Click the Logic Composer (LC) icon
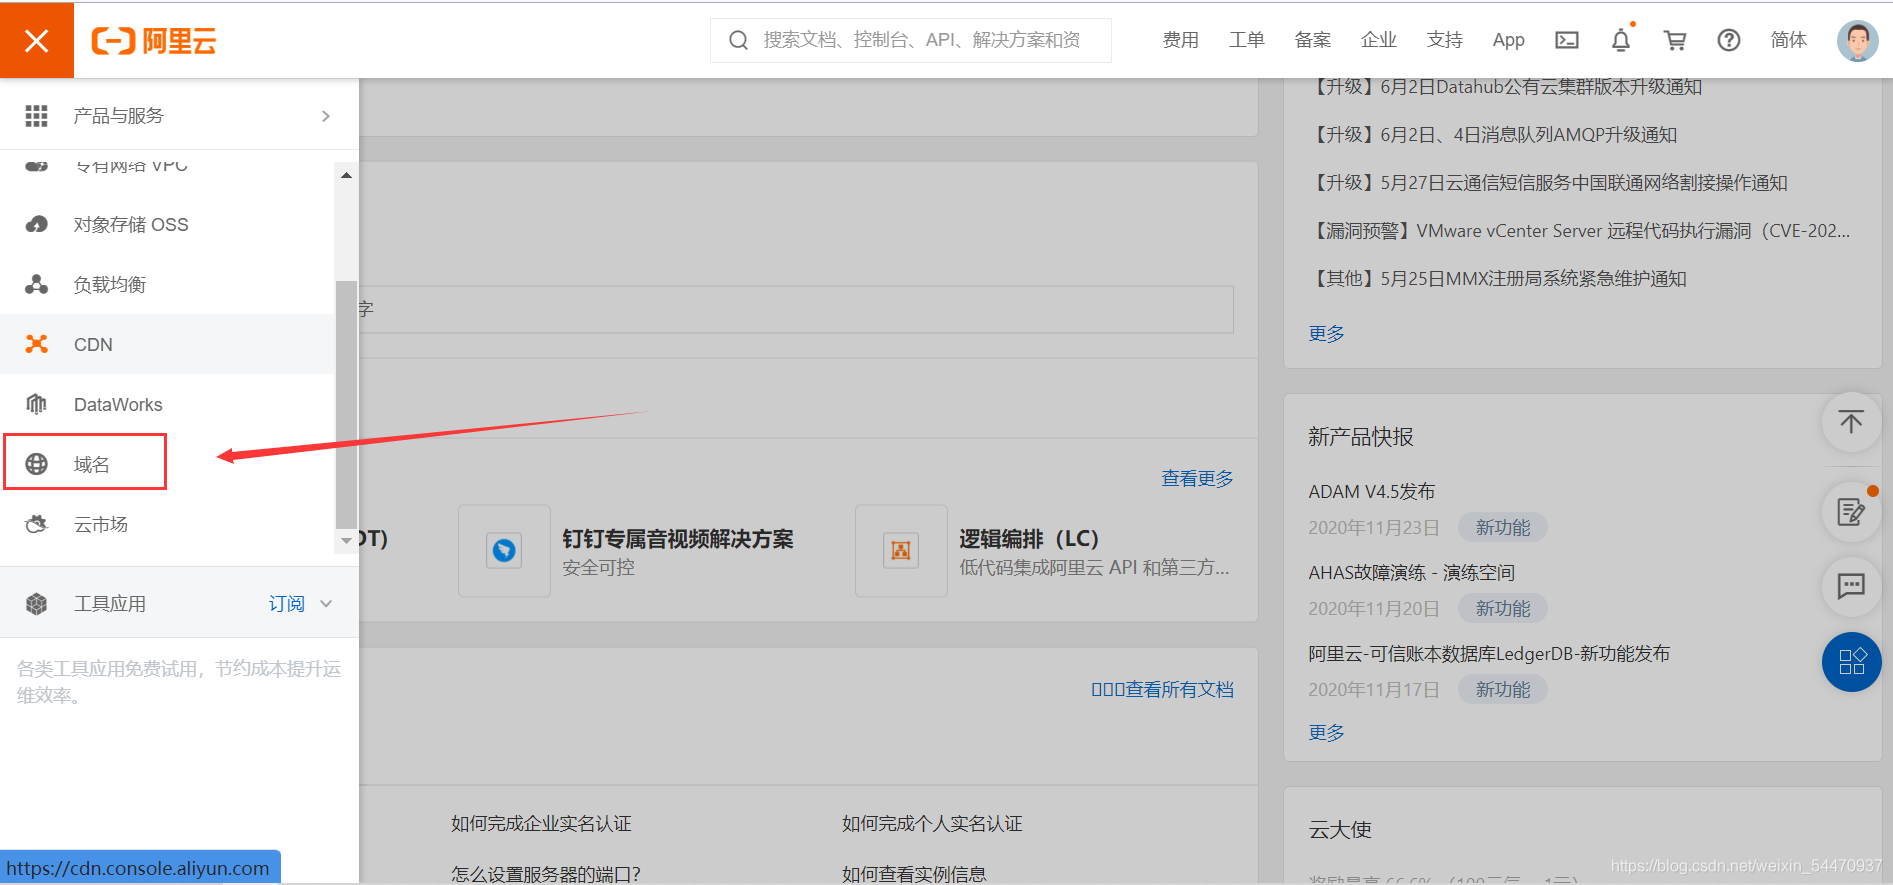Screen dimensions: 1893x885 (x=901, y=550)
